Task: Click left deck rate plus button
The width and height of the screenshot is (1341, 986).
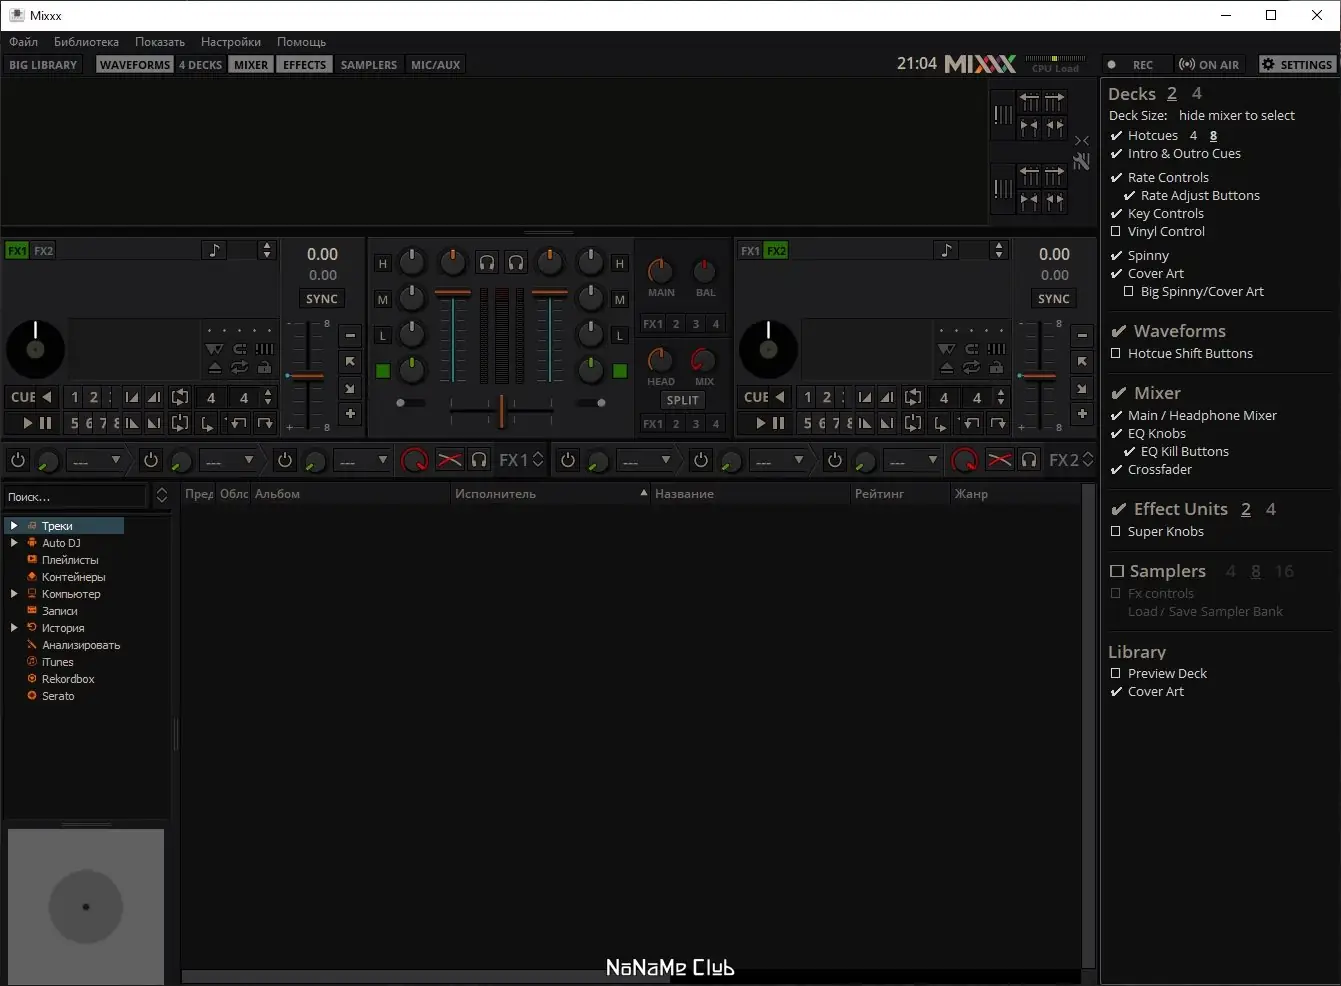Action: coord(350,413)
